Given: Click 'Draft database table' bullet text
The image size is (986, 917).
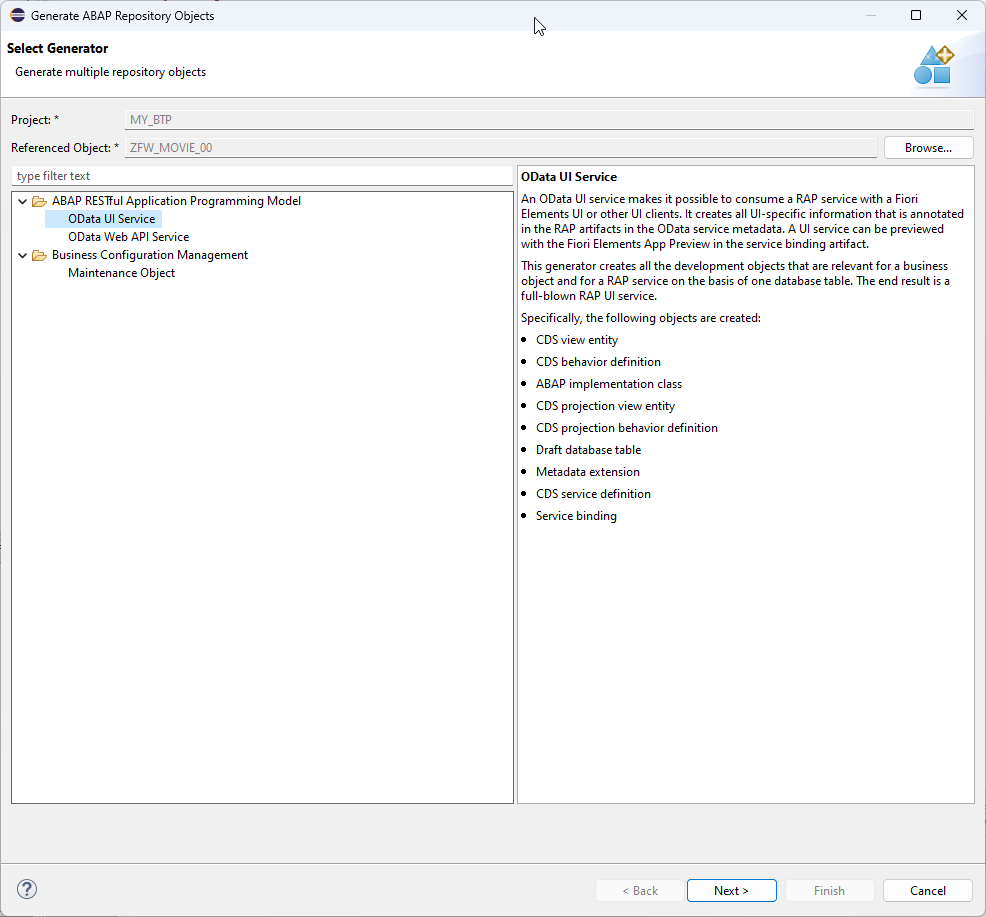Looking at the screenshot, I should click(x=588, y=450).
